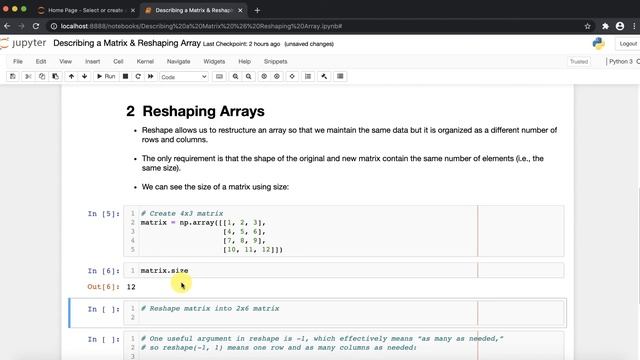Close the Describing a Matrix browser tab

[240, 10]
